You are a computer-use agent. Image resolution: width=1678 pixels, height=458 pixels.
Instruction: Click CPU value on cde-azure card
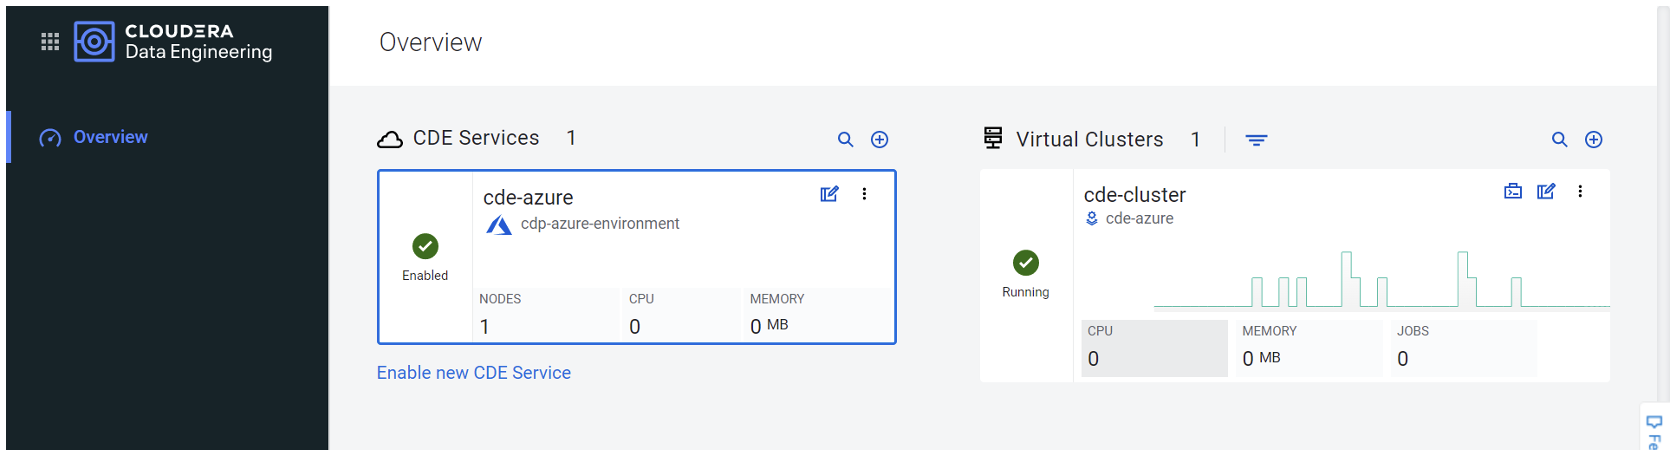click(635, 327)
